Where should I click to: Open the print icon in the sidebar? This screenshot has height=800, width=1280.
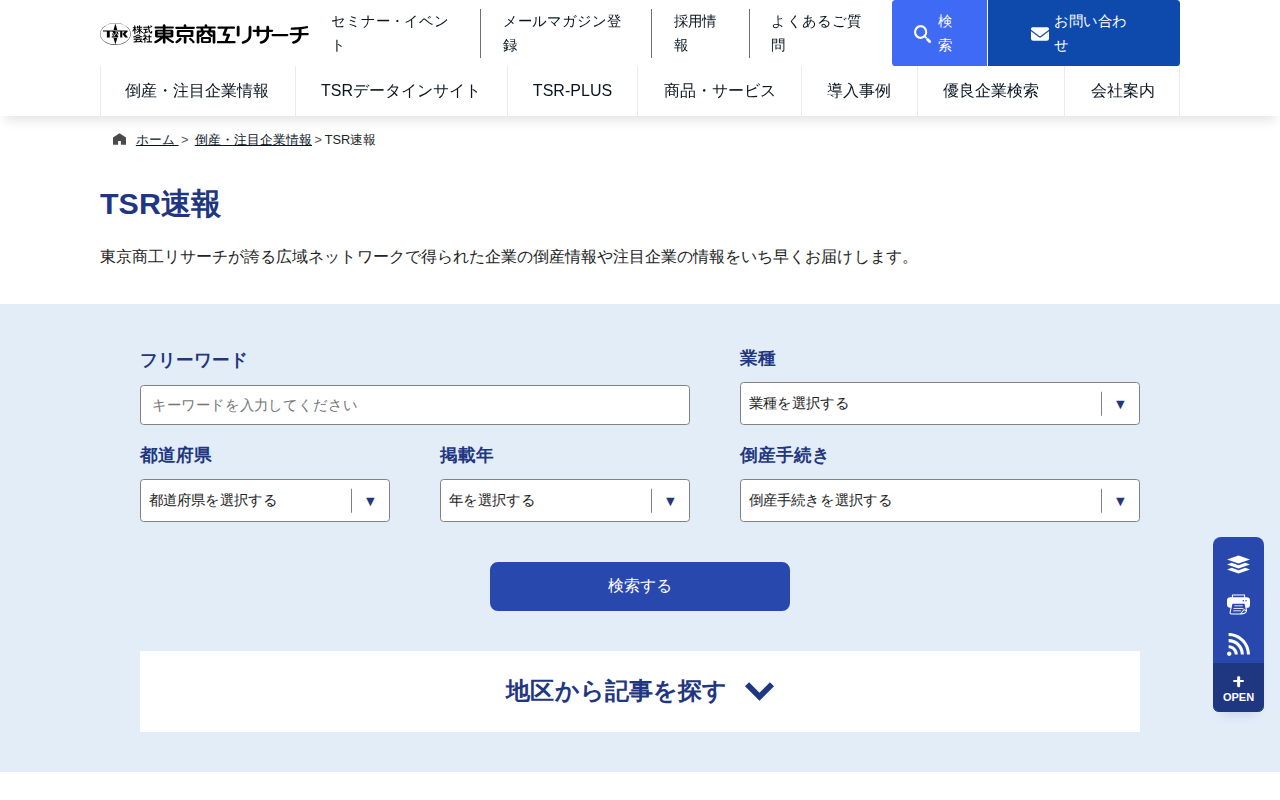coord(1238,604)
